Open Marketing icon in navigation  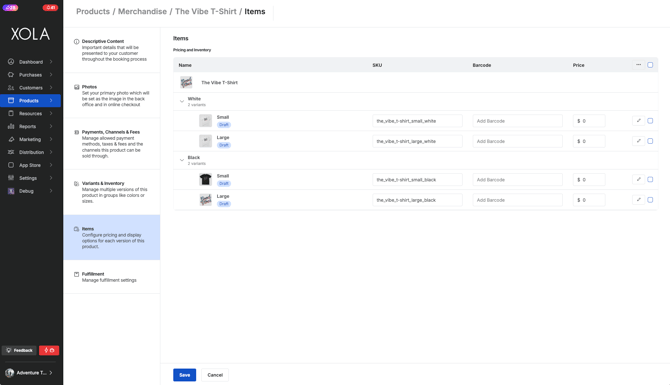pyautogui.click(x=11, y=139)
